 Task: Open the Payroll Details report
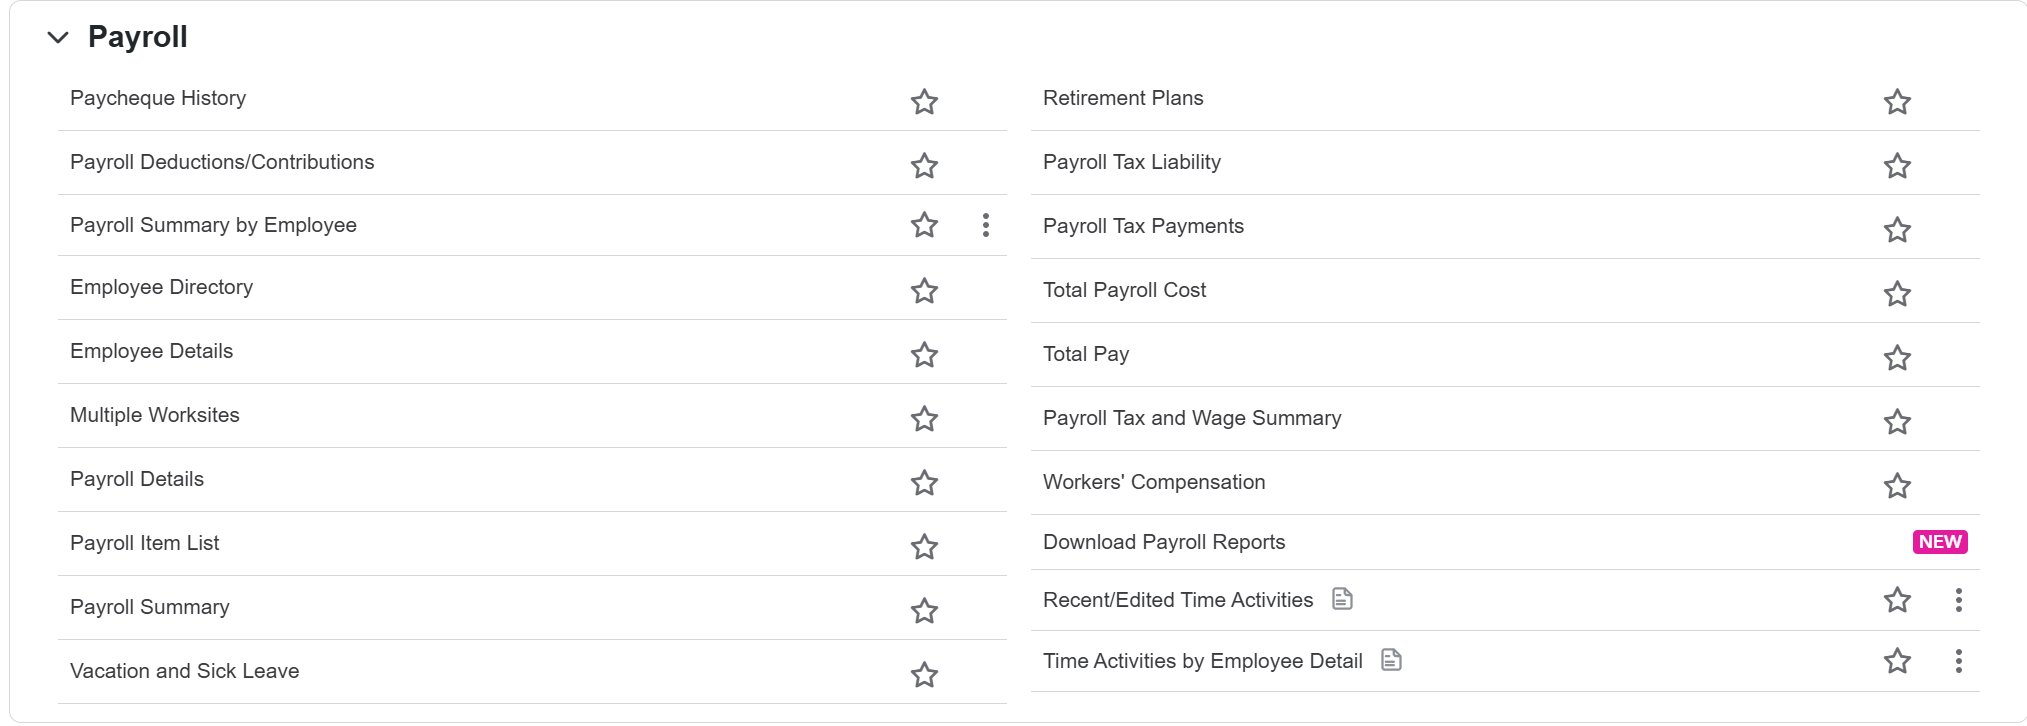coord(137,479)
